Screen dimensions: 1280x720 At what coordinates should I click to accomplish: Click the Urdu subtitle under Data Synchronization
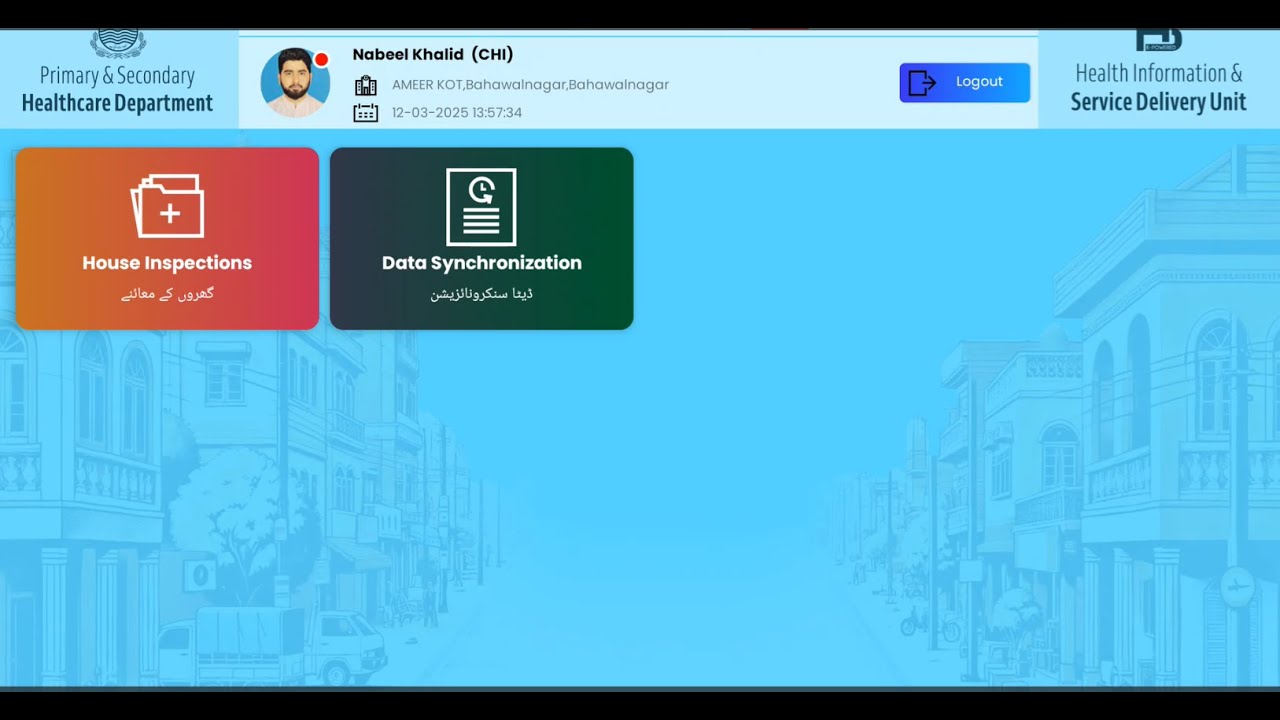pos(481,294)
